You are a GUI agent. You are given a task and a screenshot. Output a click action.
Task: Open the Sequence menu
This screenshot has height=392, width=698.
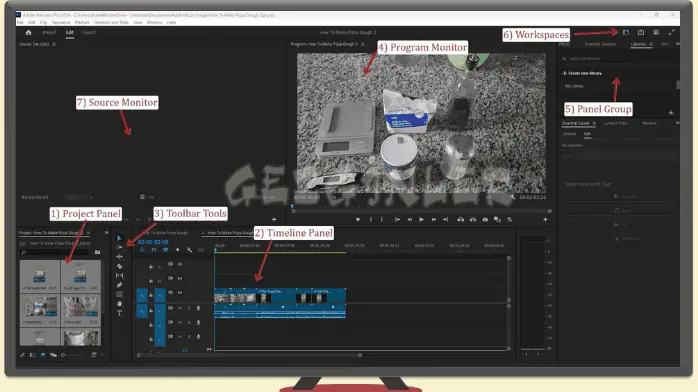pos(61,22)
